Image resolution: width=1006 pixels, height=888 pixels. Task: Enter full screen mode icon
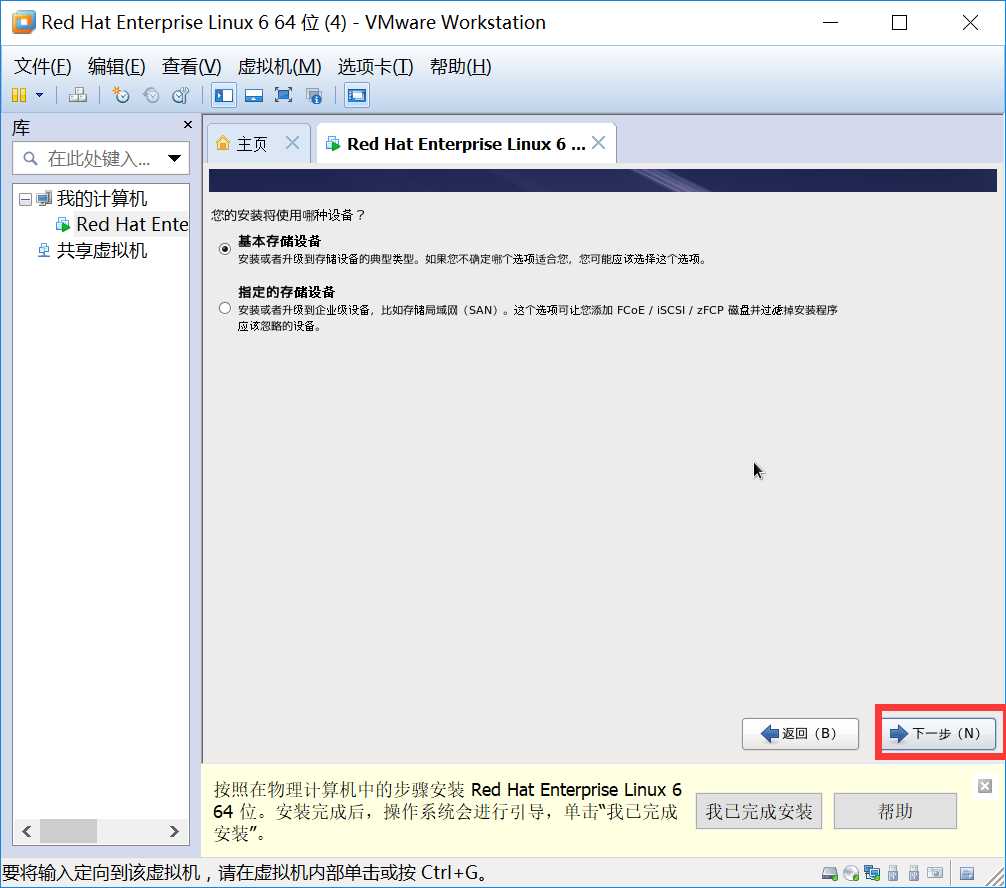coord(283,96)
